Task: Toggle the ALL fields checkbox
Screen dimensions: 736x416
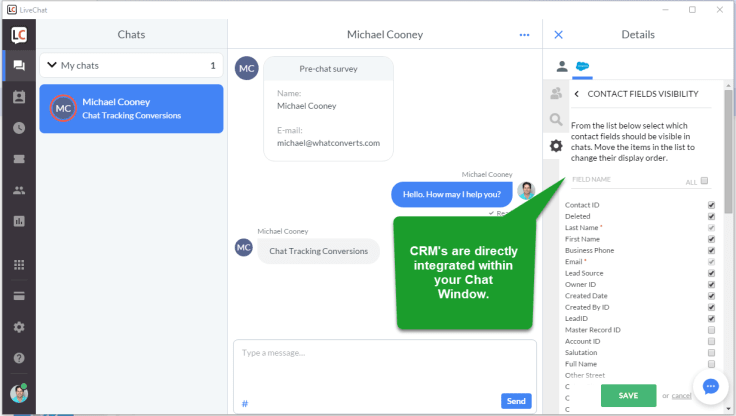Action: click(x=704, y=181)
